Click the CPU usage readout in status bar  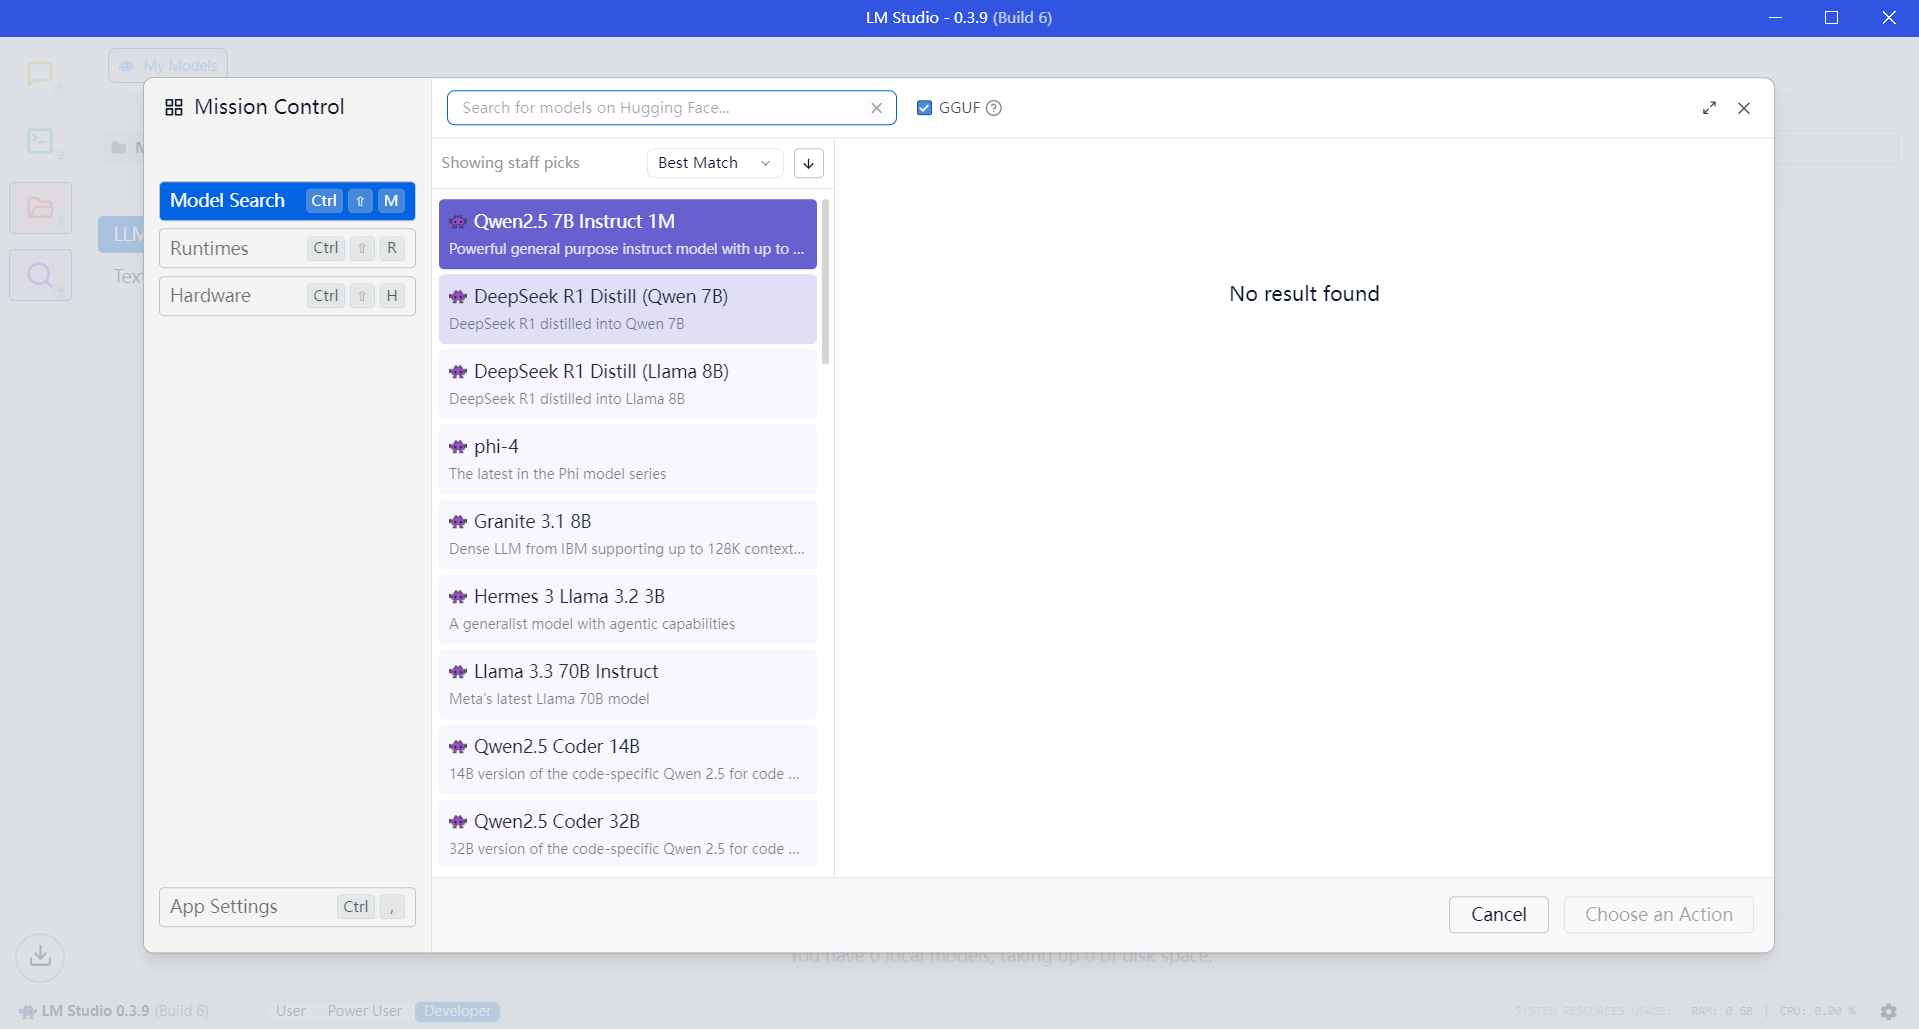pyautogui.click(x=1817, y=1011)
